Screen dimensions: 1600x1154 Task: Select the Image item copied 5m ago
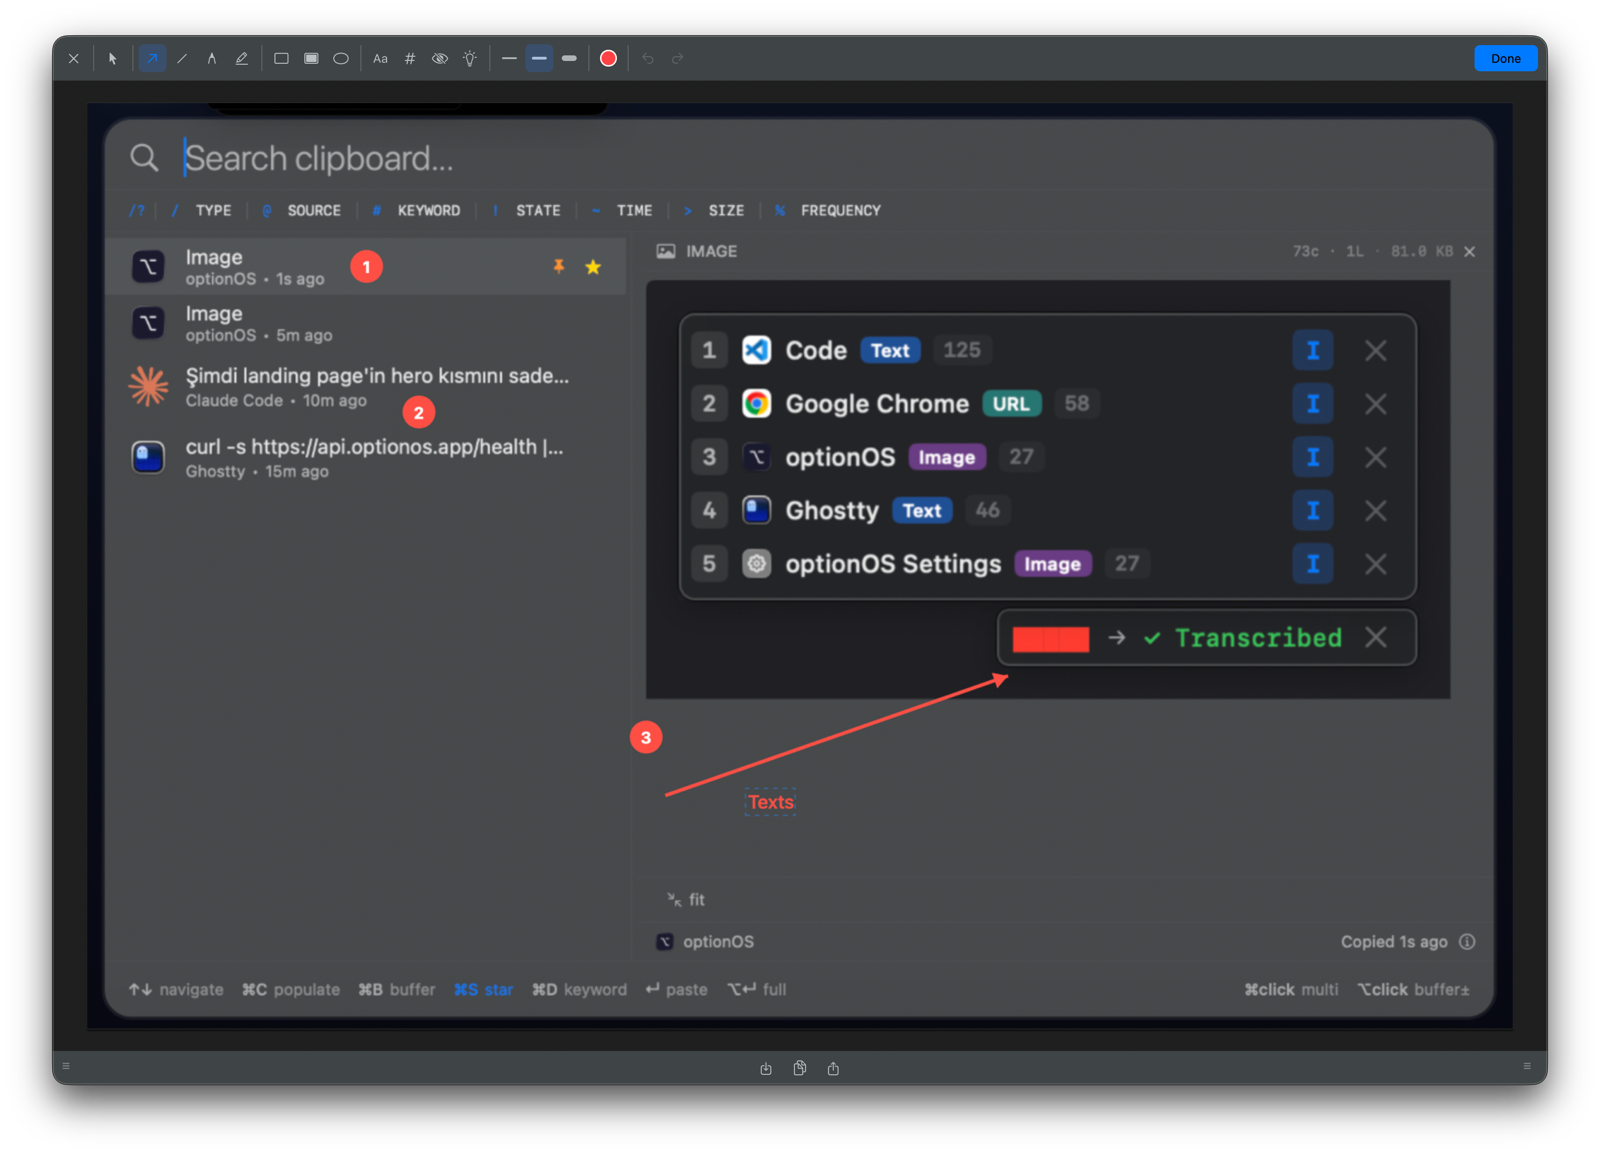pos(366,324)
